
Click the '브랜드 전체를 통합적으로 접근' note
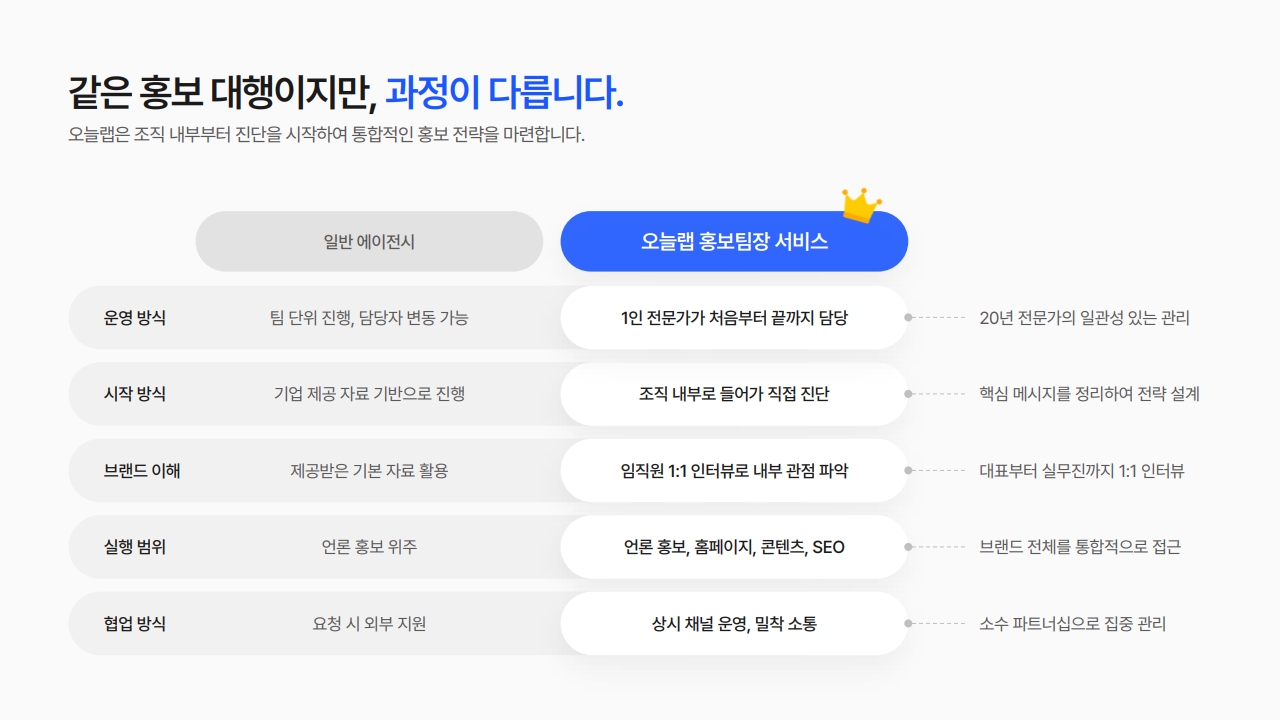1080,547
